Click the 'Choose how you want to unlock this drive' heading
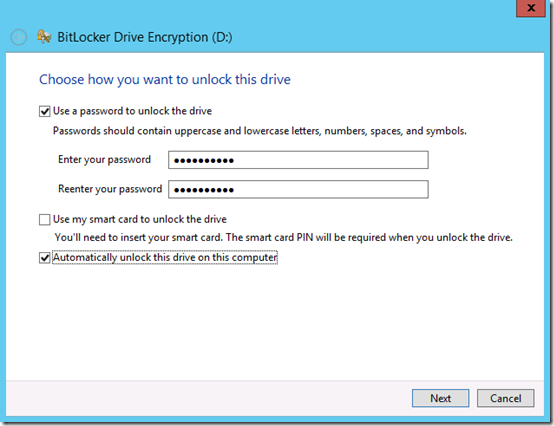The width and height of the screenshot is (554, 426). point(165,79)
